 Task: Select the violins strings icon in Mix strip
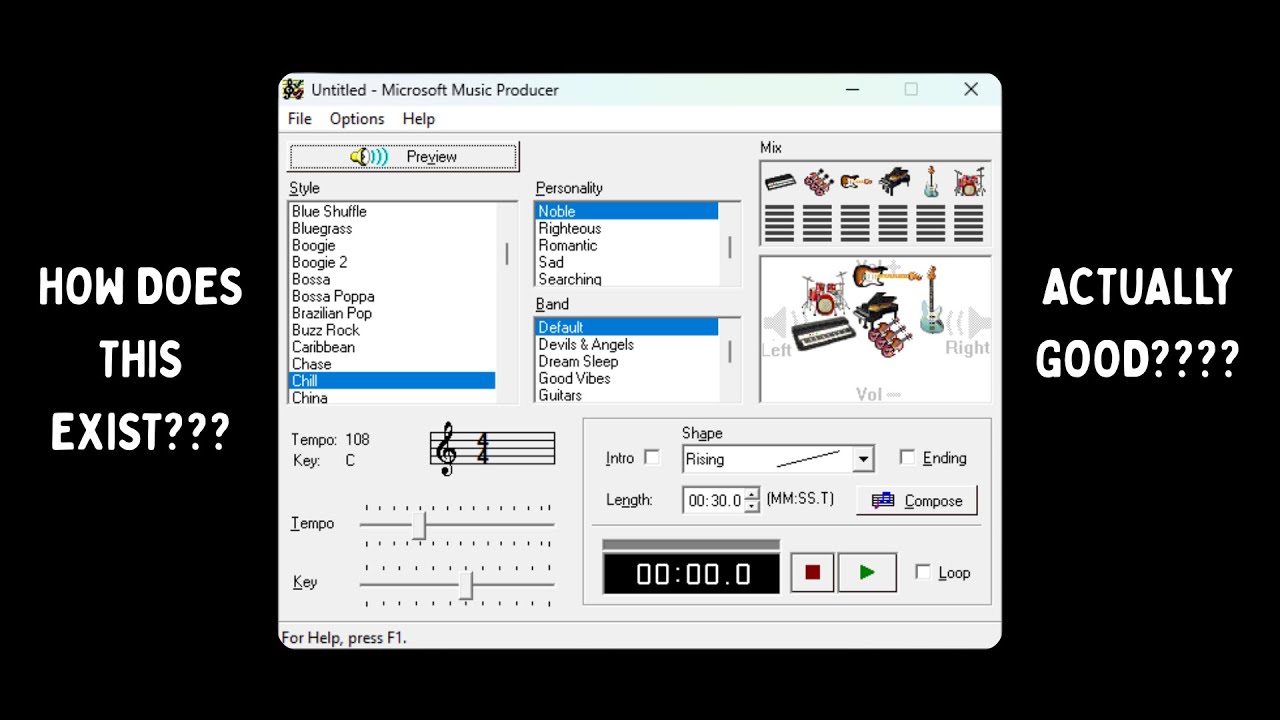(817, 182)
